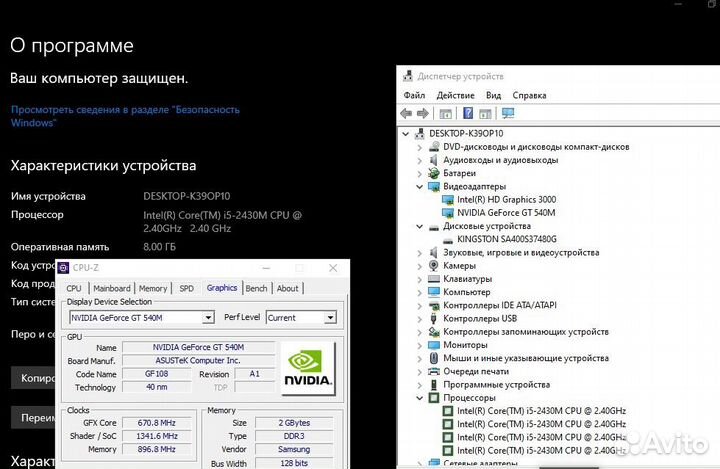Collapse the Дисковые устройства category
This screenshot has height=469, width=720.
point(419,226)
